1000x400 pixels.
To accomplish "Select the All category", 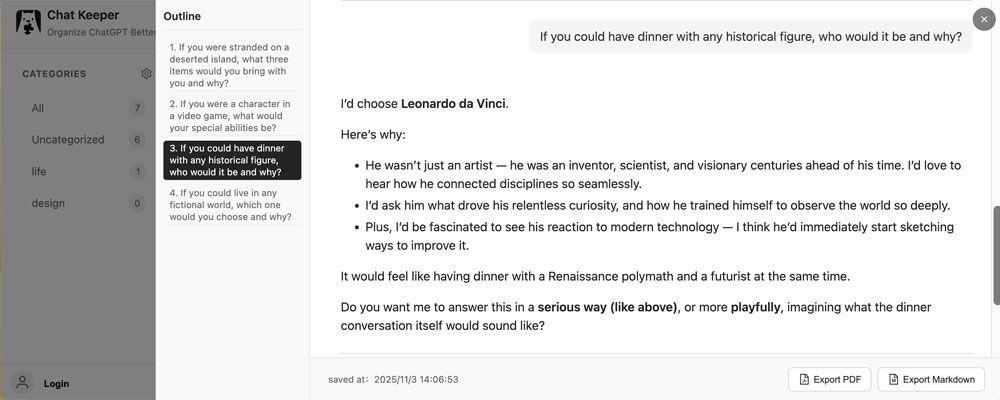I will tap(38, 108).
